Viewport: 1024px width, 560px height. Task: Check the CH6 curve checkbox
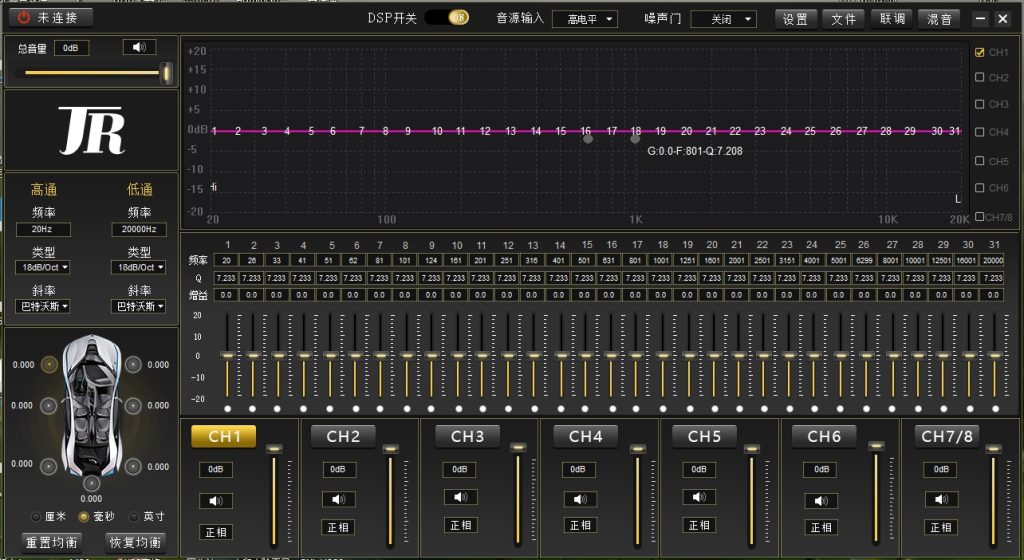click(980, 187)
